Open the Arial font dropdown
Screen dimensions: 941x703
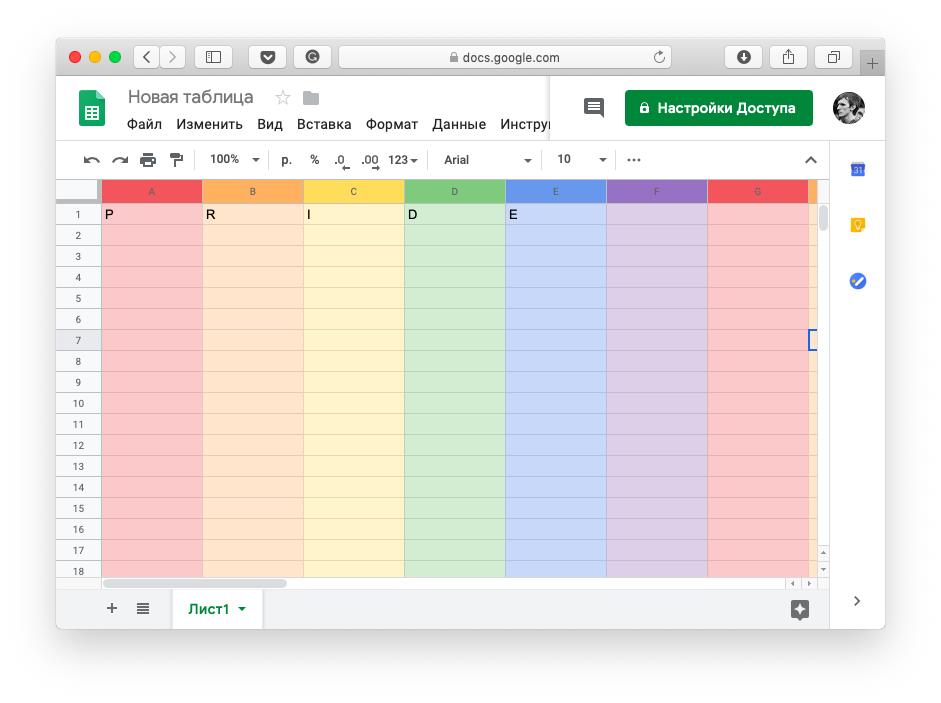click(x=487, y=160)
